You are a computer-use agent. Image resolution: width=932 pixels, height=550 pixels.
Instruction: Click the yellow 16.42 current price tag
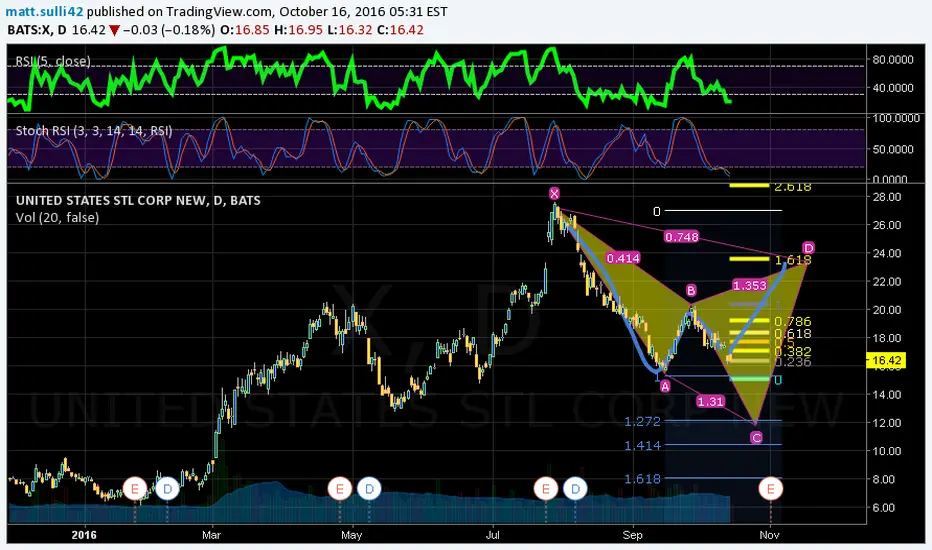(x=886, y=360)
